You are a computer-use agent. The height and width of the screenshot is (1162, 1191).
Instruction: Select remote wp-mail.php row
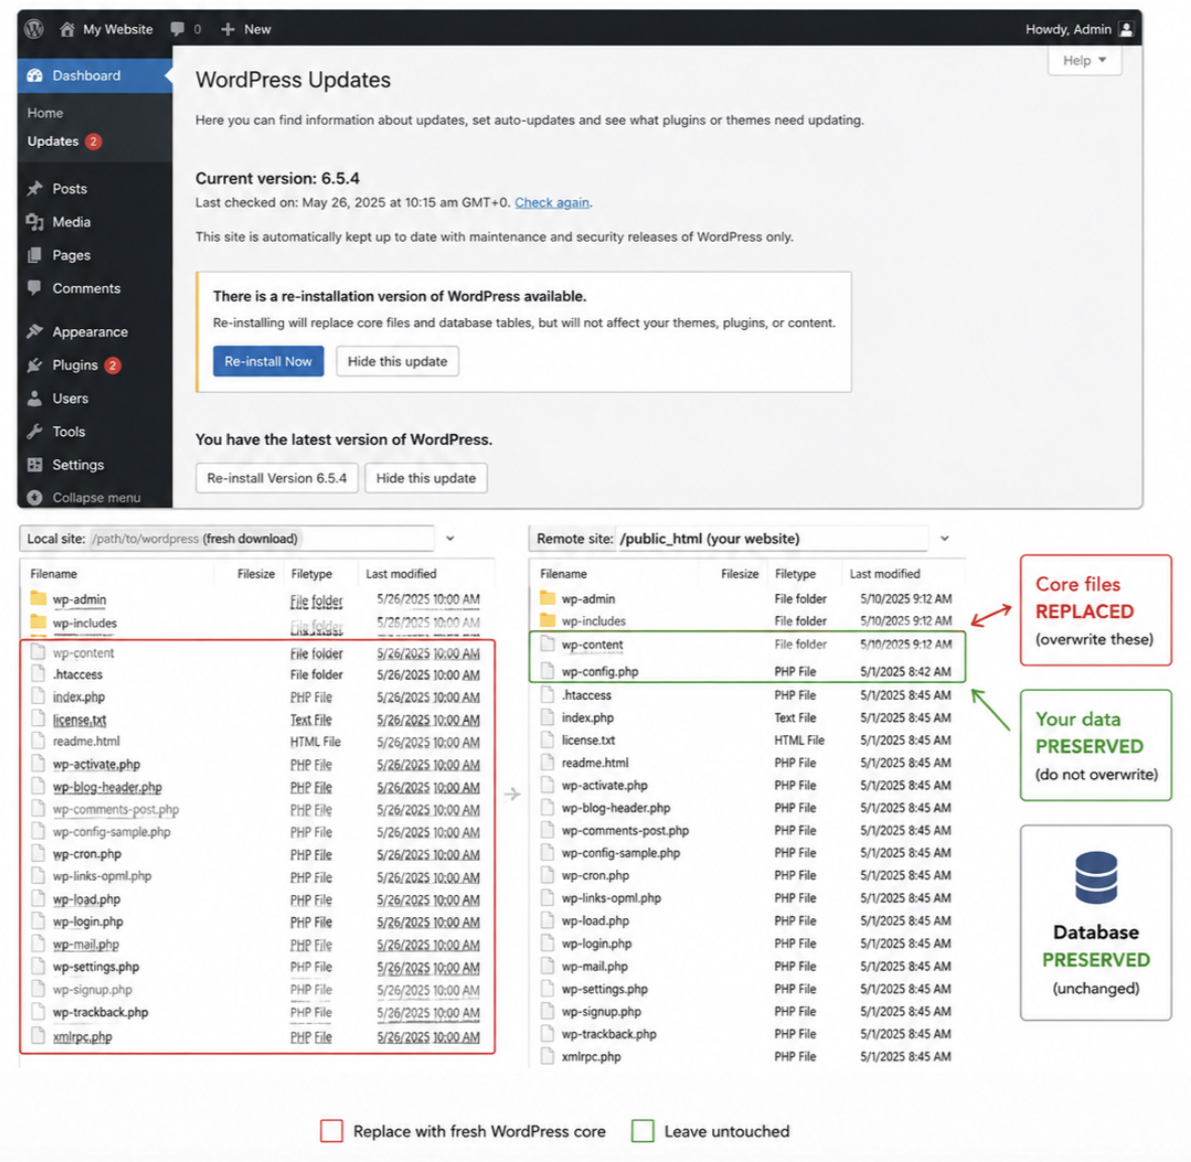point(747,966)
